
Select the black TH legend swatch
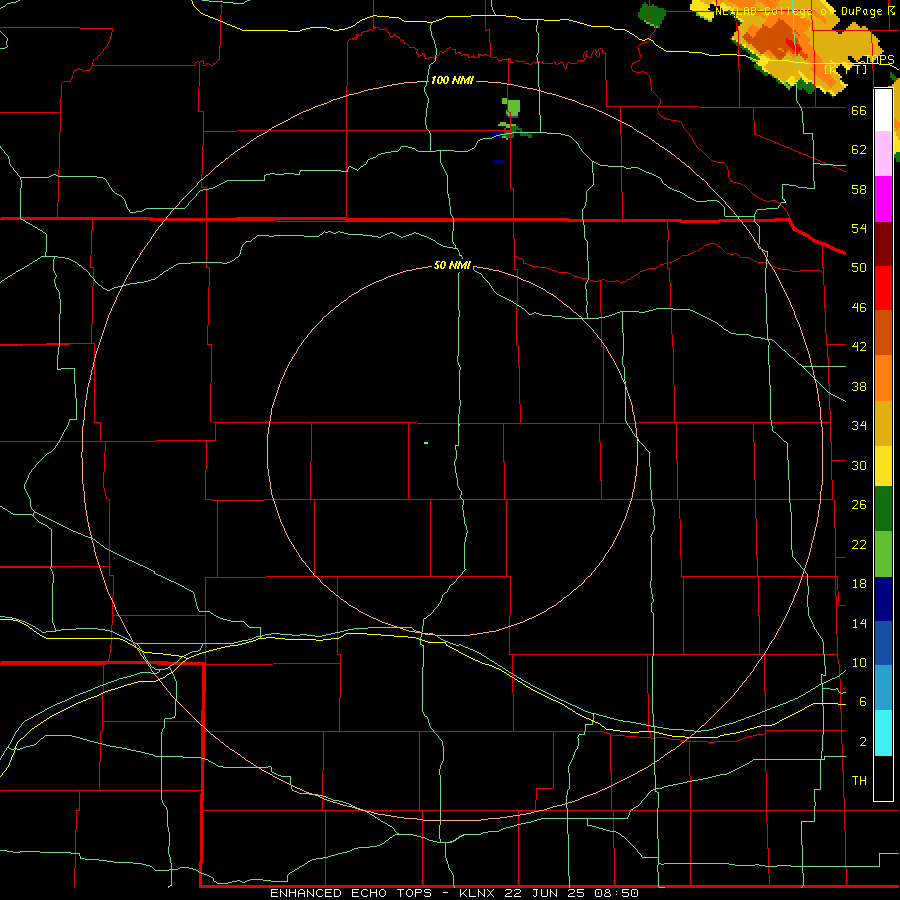pyautogui.click(x=883, y=778)
